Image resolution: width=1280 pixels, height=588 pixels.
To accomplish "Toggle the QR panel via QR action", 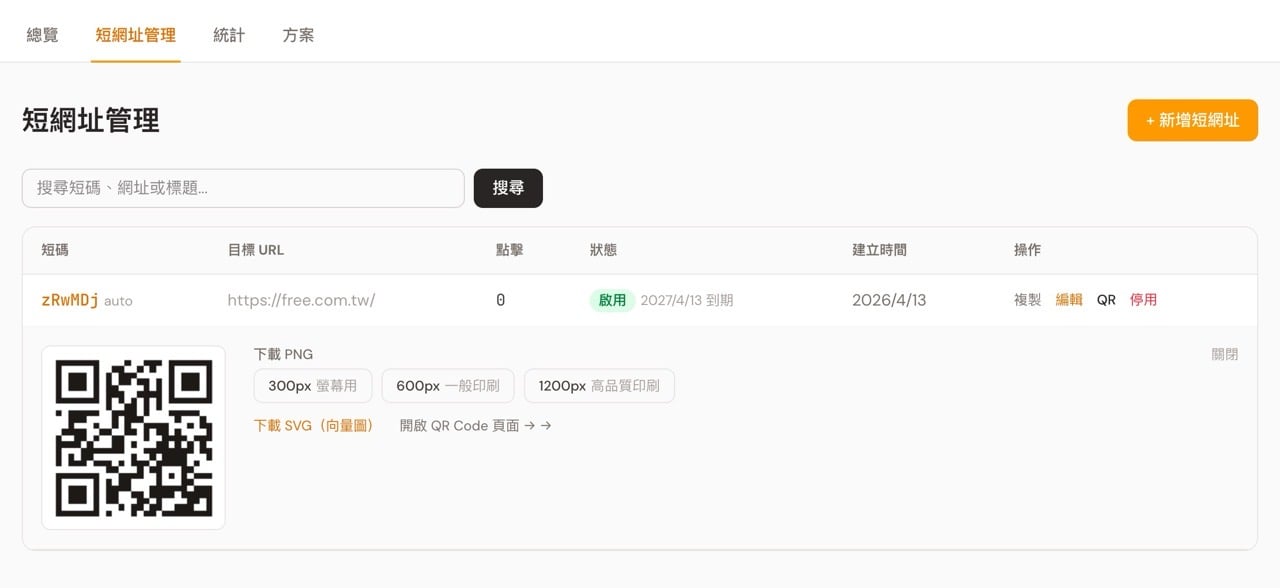I will click(x=1106, y=300).
